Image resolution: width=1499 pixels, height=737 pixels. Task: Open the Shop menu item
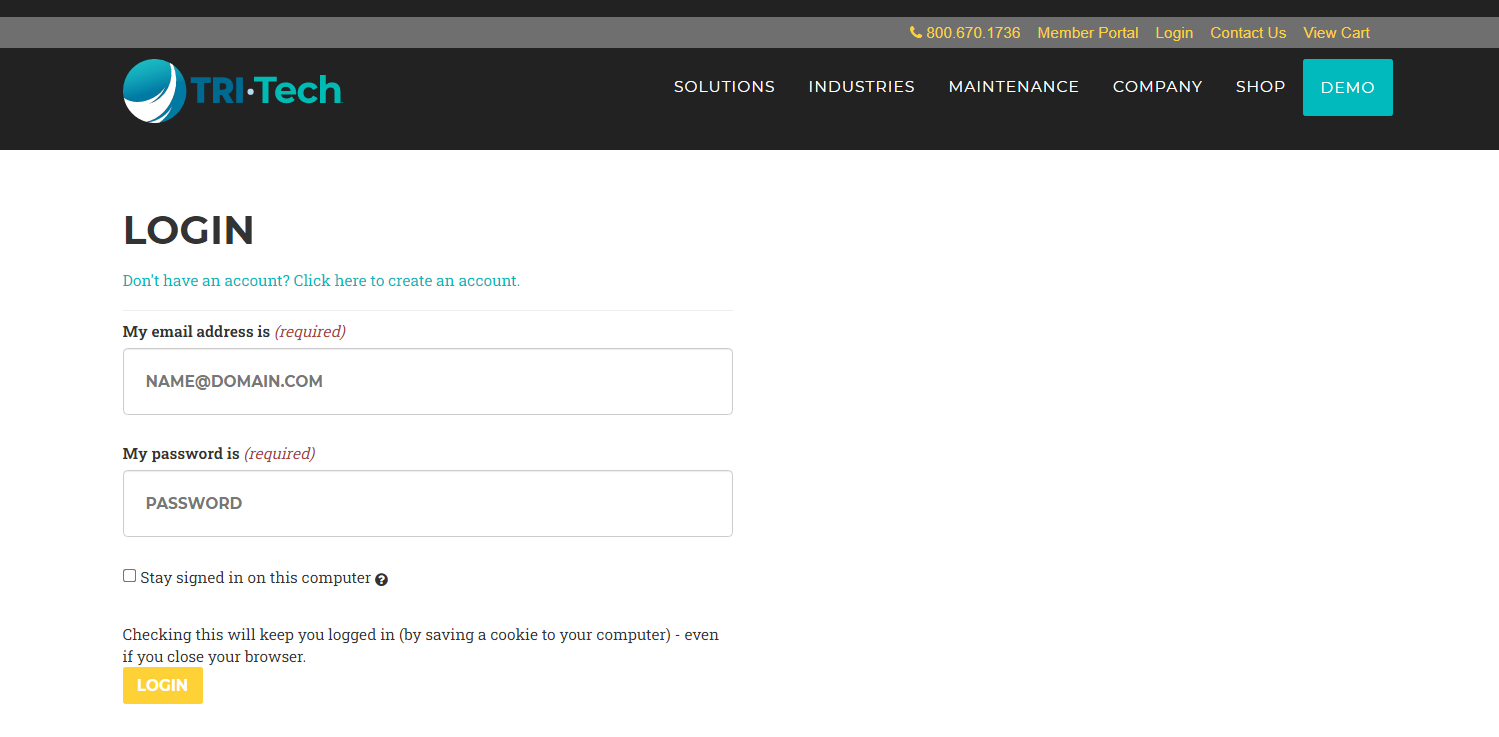tap(1260, 87)
